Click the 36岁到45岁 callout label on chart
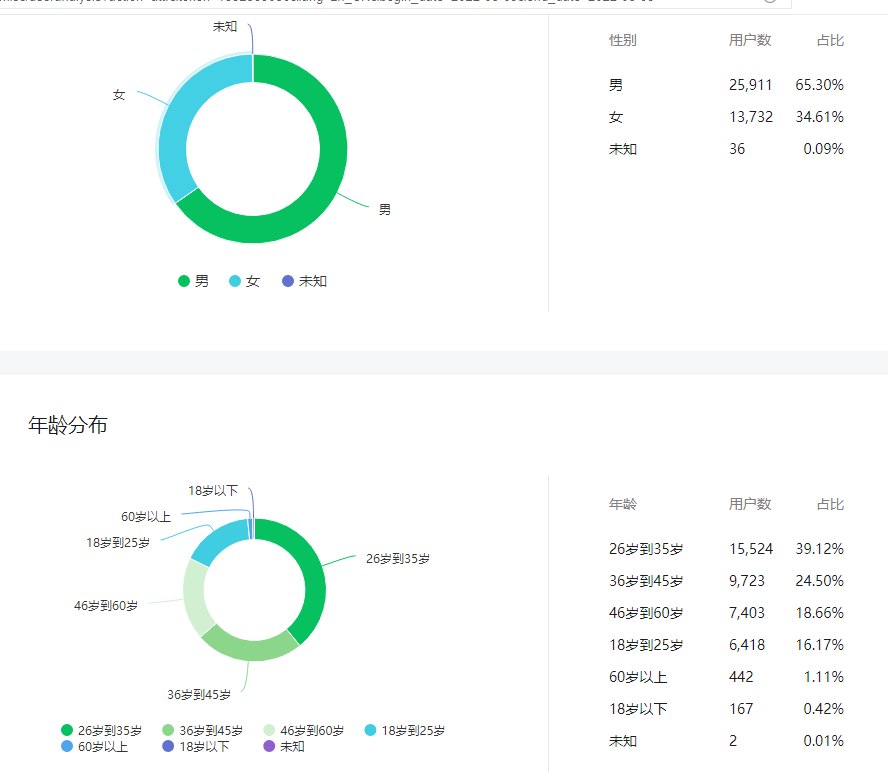 point(199,694)
